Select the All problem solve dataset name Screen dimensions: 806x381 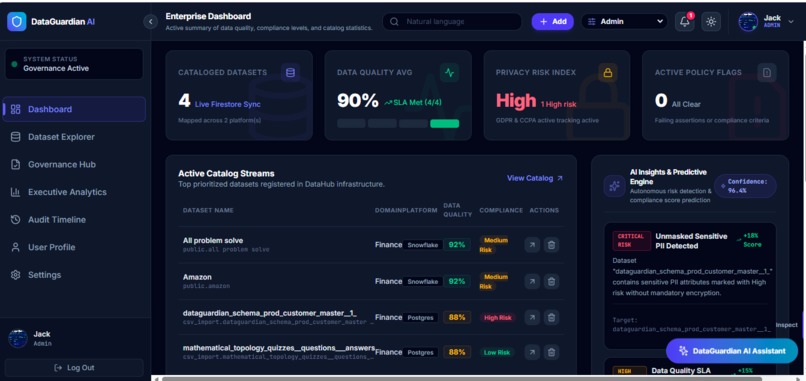click(213, 241)
